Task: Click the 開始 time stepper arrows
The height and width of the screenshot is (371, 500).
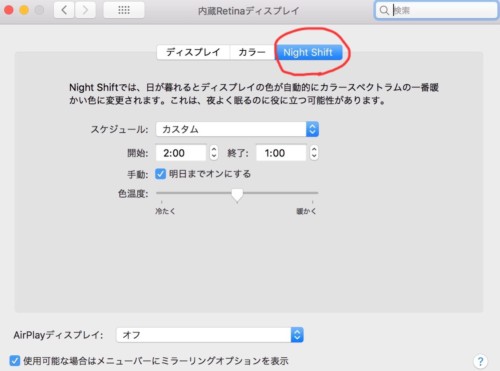Action: coord(214,153)
